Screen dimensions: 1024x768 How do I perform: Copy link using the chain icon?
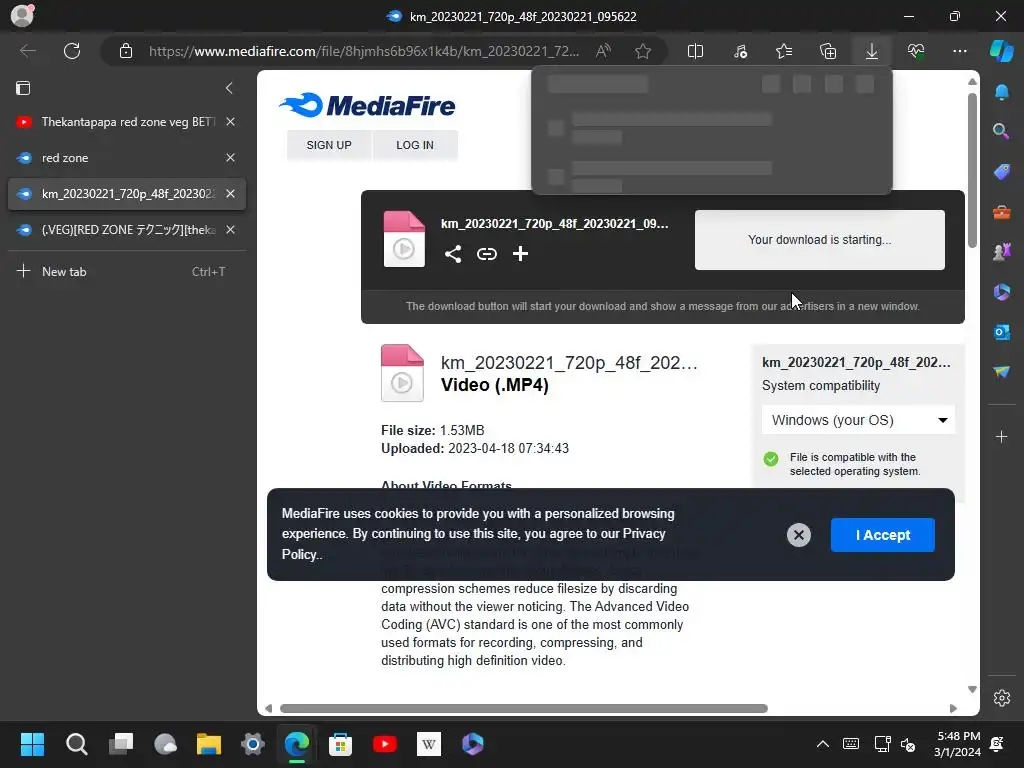tap(487, 253)
